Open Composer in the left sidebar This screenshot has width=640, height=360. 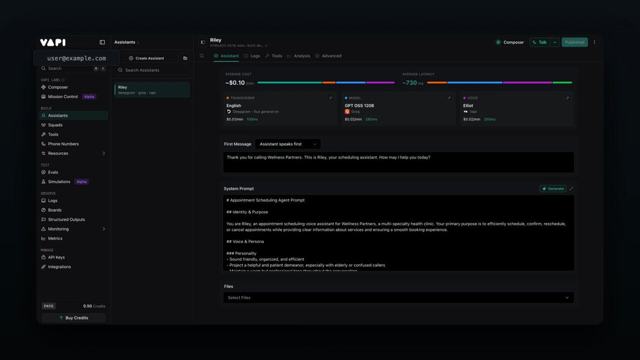(58, 87)
